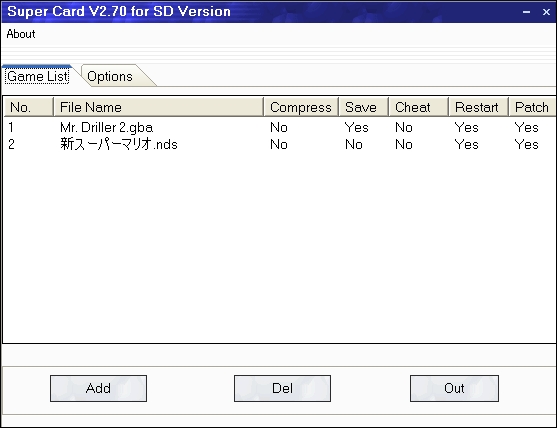557x428 pixels.
Task: Click the Compress column header
Action: click(x=301, y=107)
